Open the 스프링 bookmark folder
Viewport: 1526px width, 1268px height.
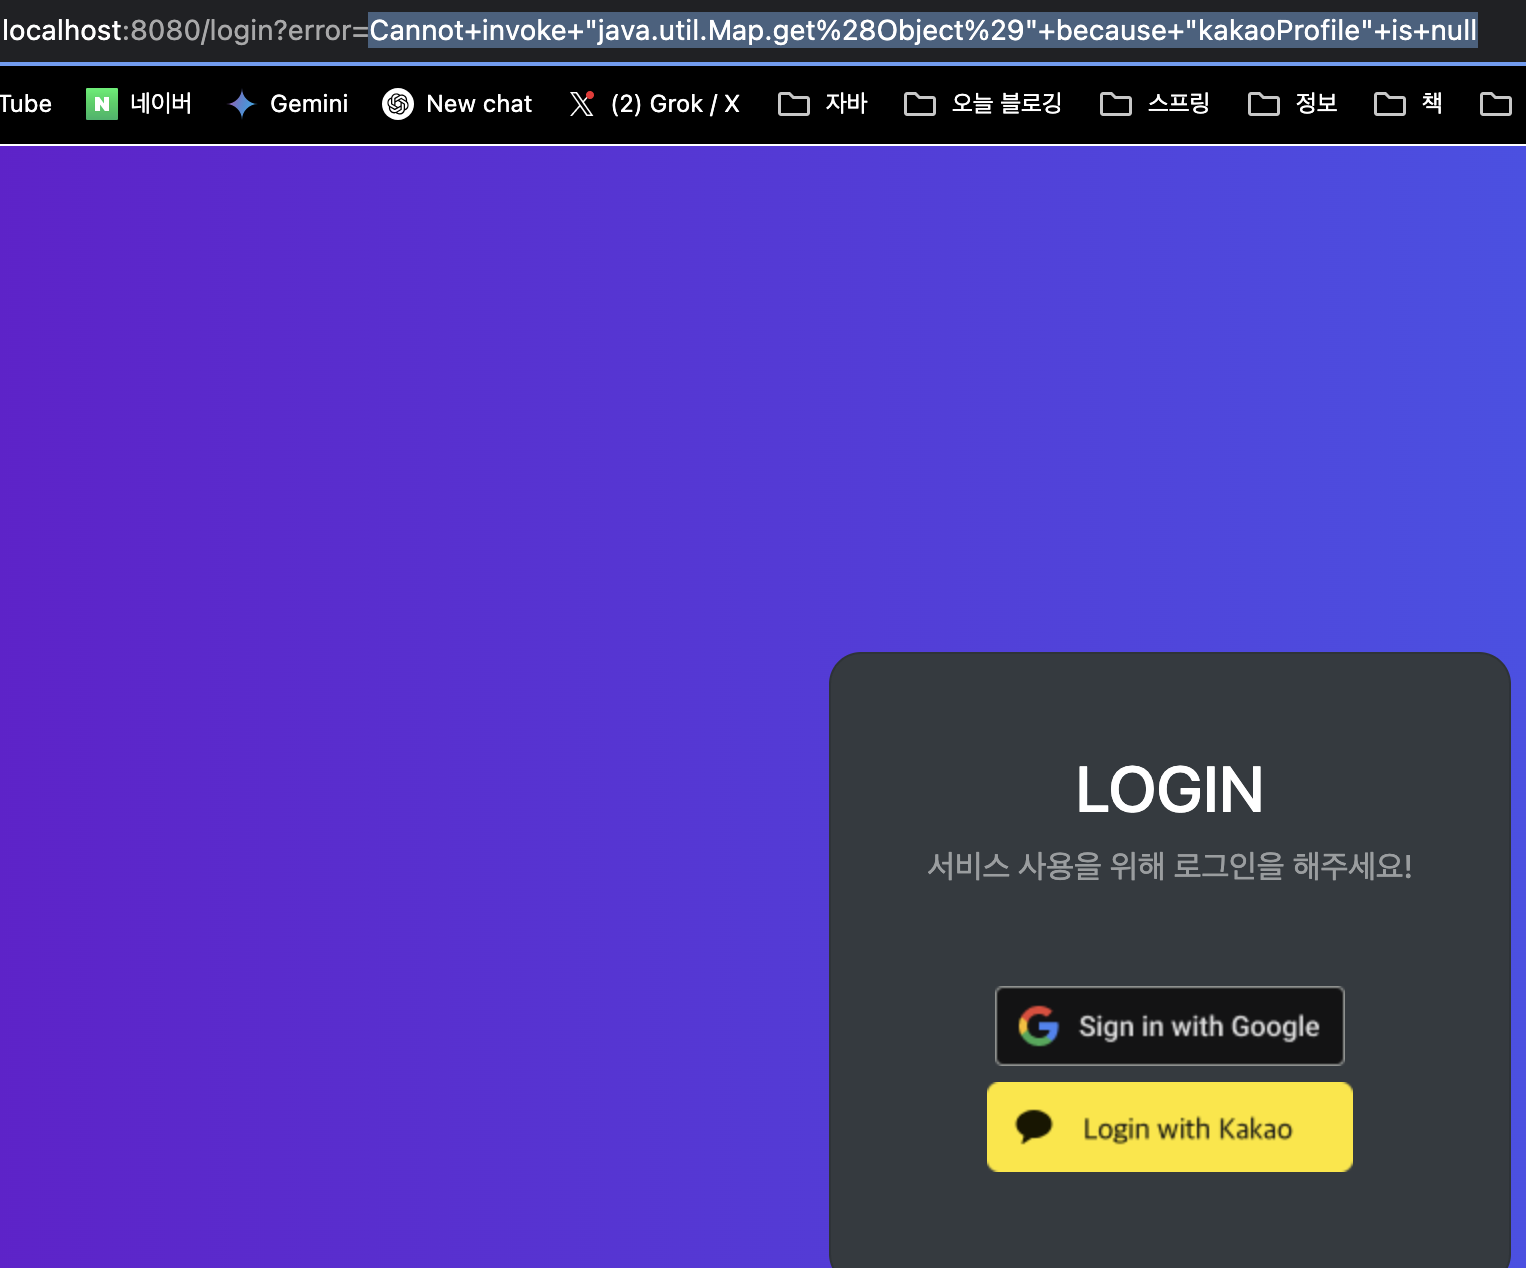click(1155, 103)
